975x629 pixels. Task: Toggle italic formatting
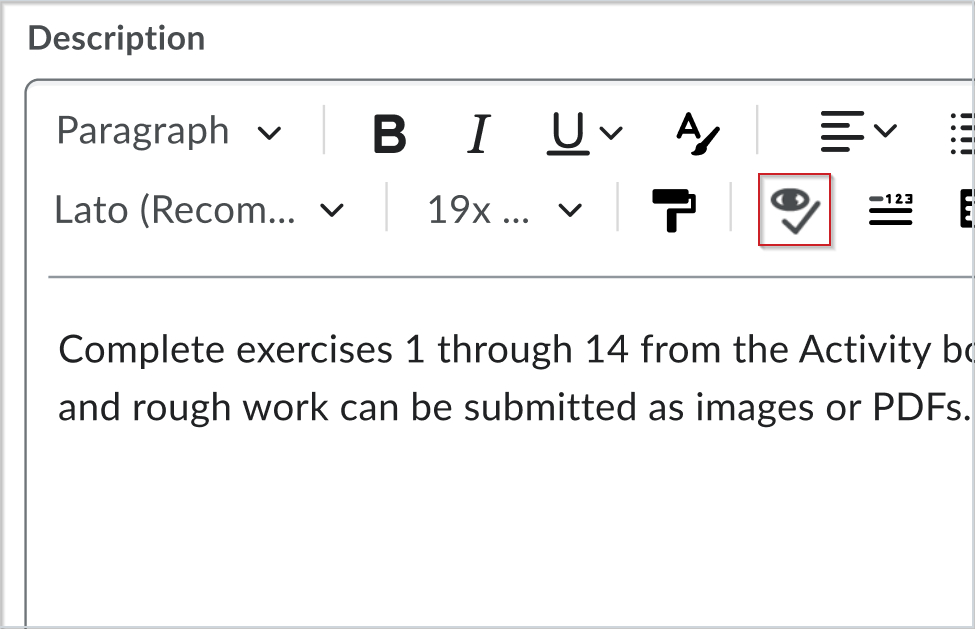(480, 132)
